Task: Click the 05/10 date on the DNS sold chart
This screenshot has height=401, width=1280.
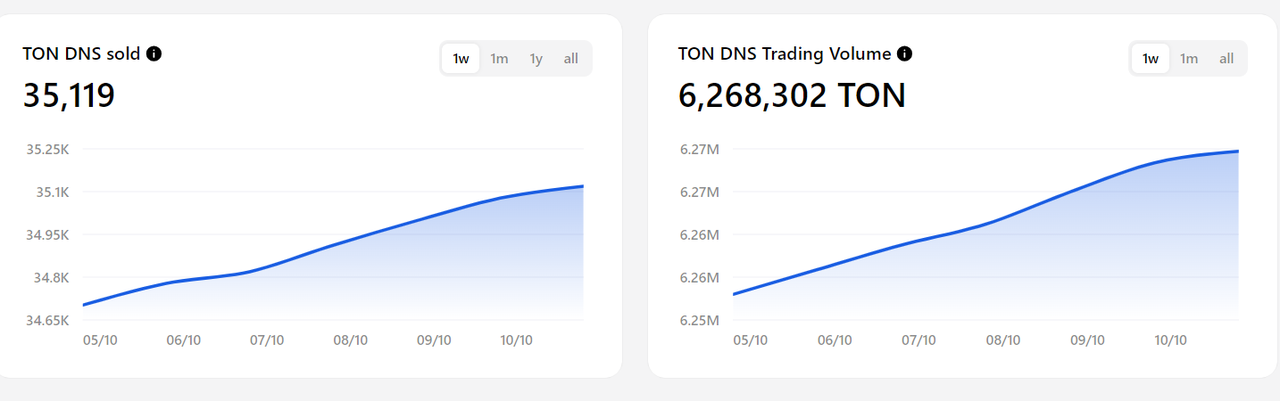Action: point(100,340)
